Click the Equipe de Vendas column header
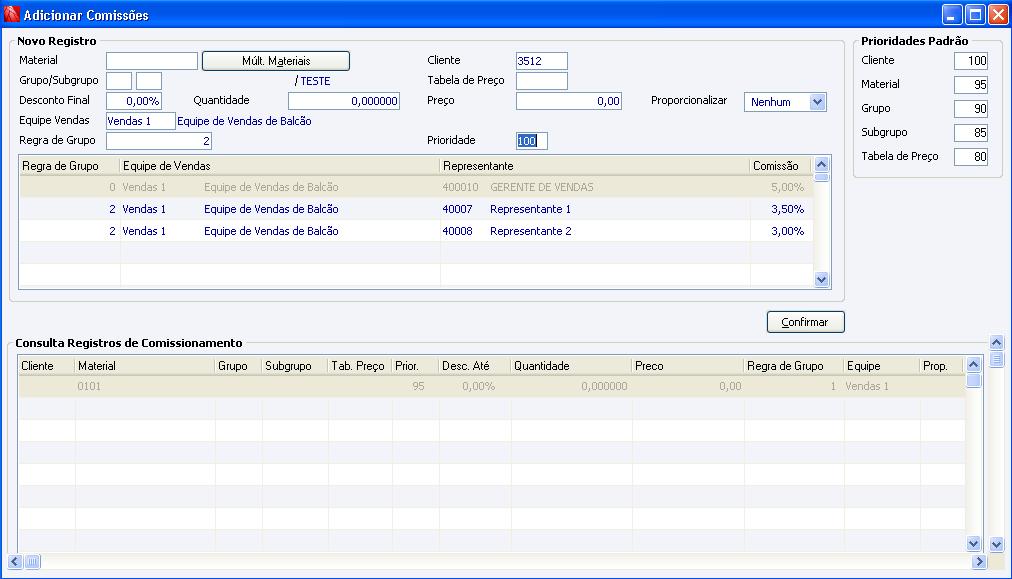 (x=280, y=166)
